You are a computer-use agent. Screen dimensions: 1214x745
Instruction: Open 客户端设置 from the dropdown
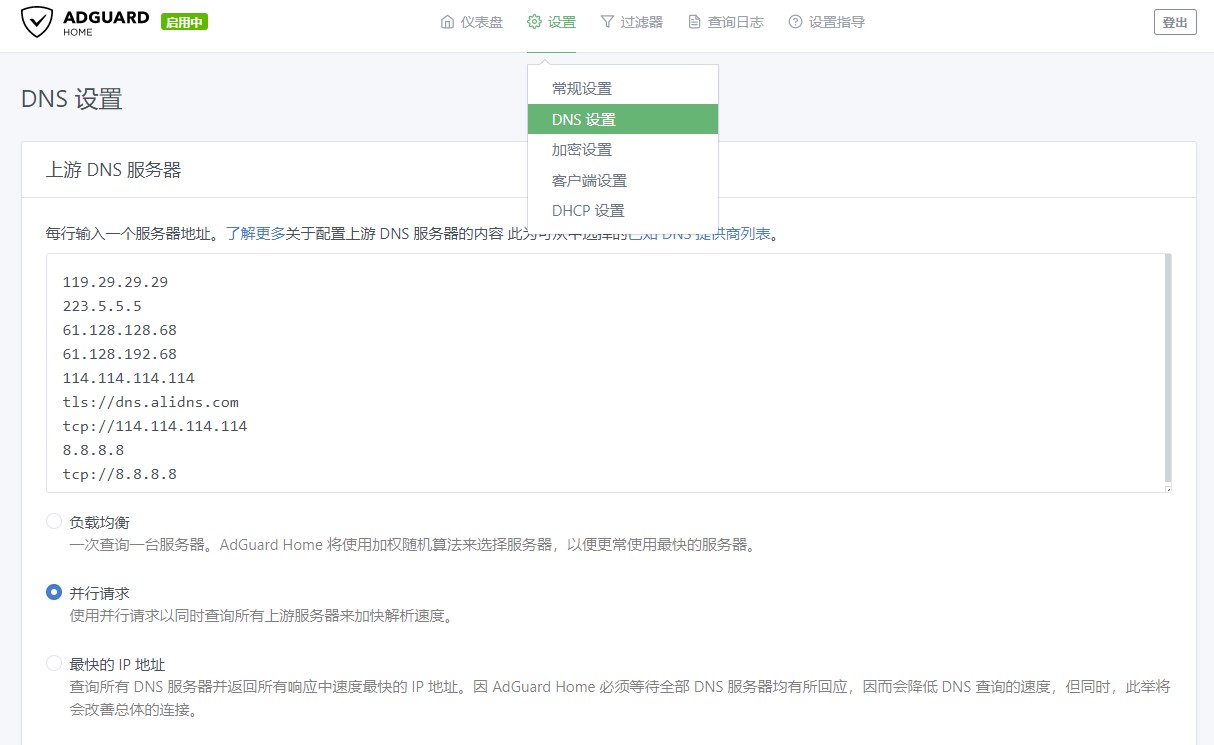pos(623,180)
